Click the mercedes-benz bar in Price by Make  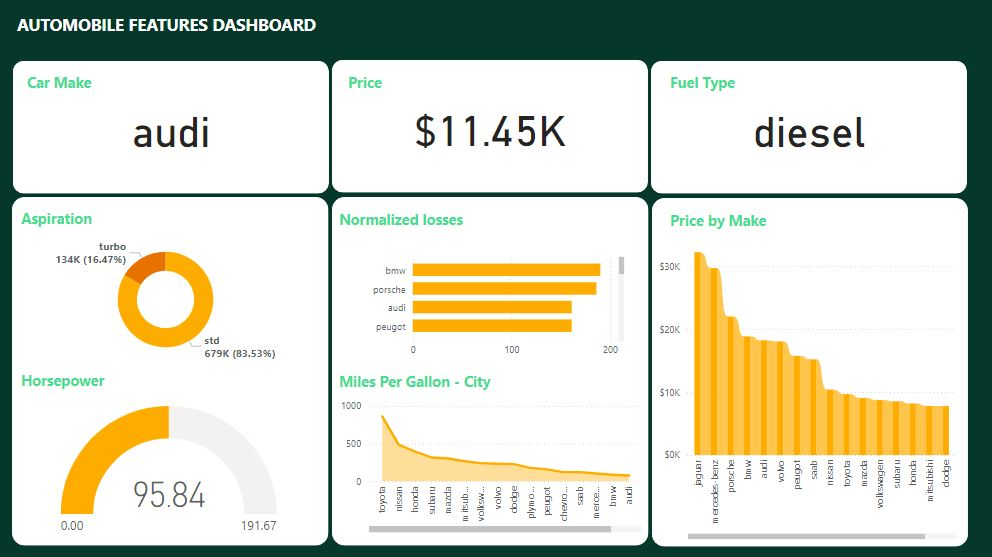click(715, 361)
